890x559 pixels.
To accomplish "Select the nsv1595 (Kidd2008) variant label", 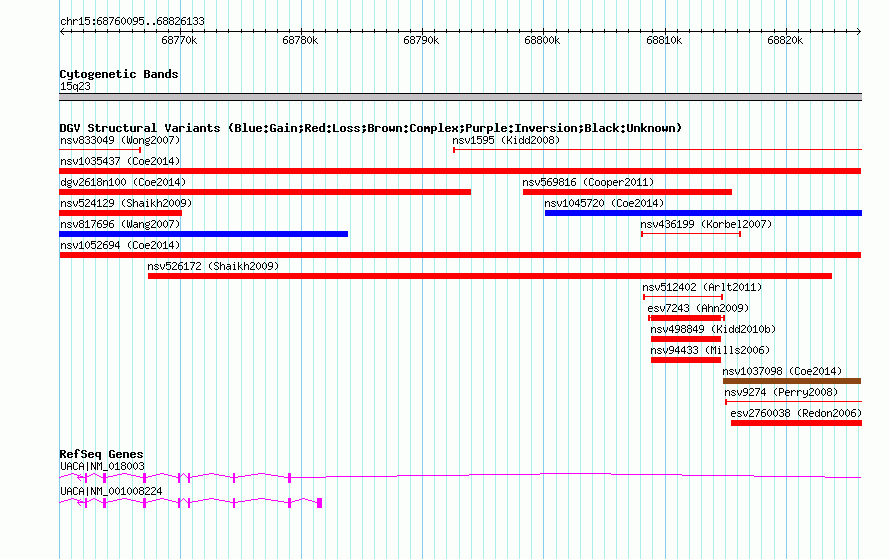I will point(506,140).
